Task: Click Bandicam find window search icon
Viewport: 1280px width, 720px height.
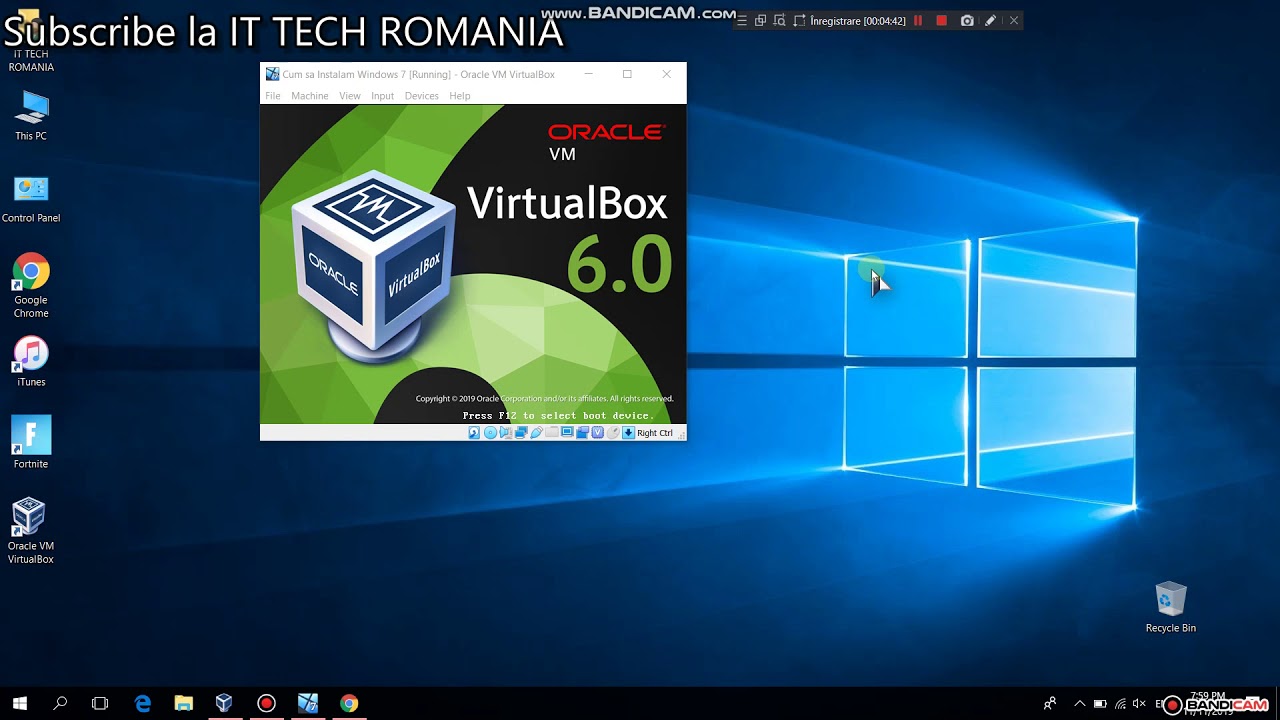Action: pyautogui.click(x=779, y=21)
